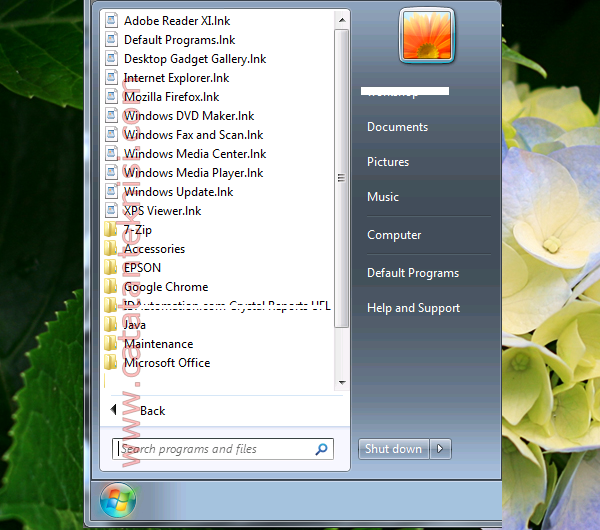Click the Maintenance folder icon
Image resolution: width=600 pixels, height=530 pixels.
[111, 343]
